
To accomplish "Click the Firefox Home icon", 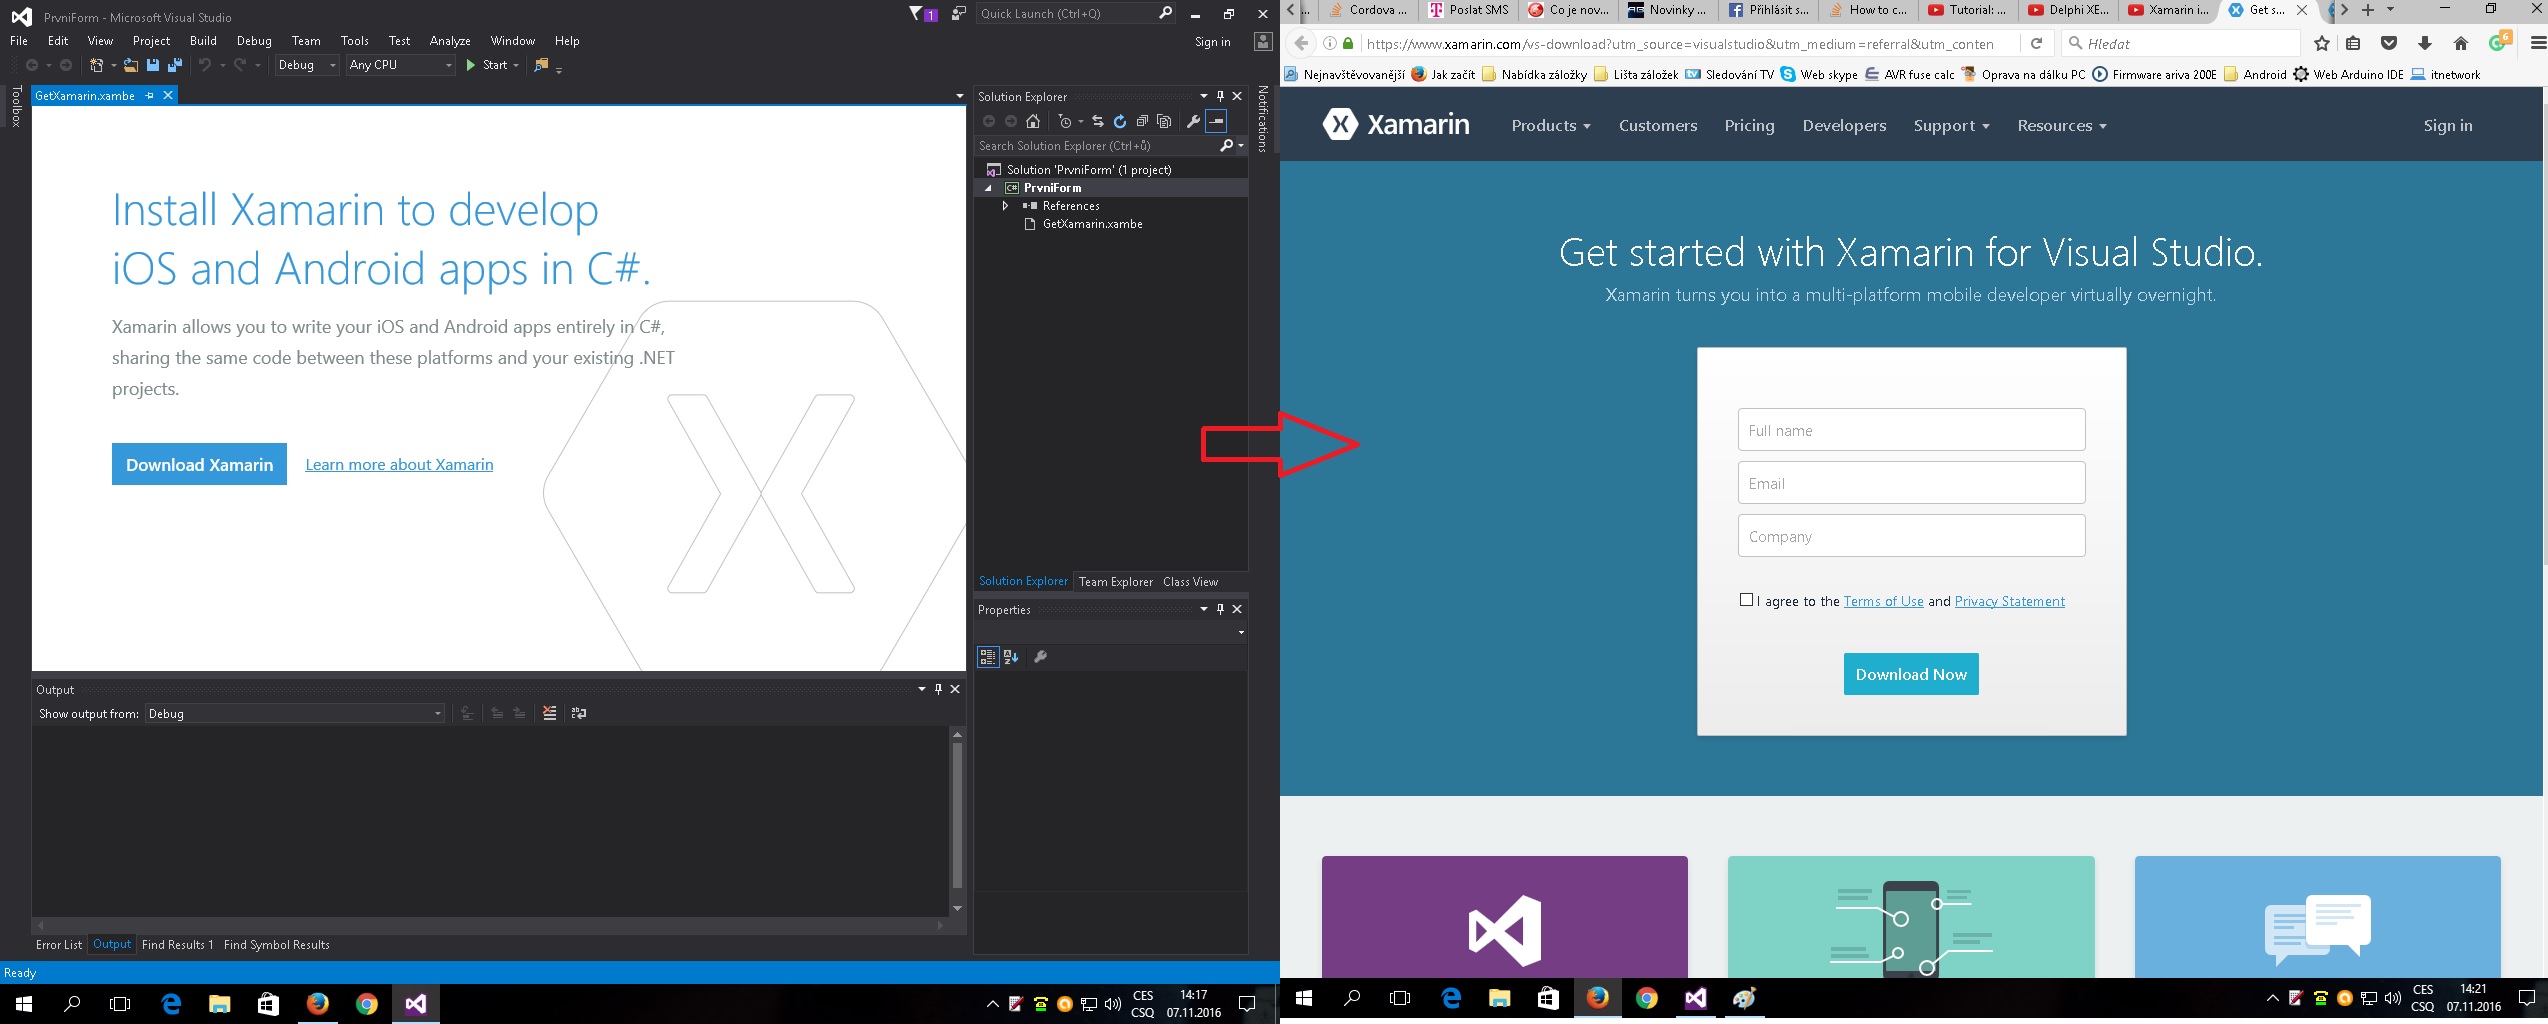I will [x=2461, y=43].
